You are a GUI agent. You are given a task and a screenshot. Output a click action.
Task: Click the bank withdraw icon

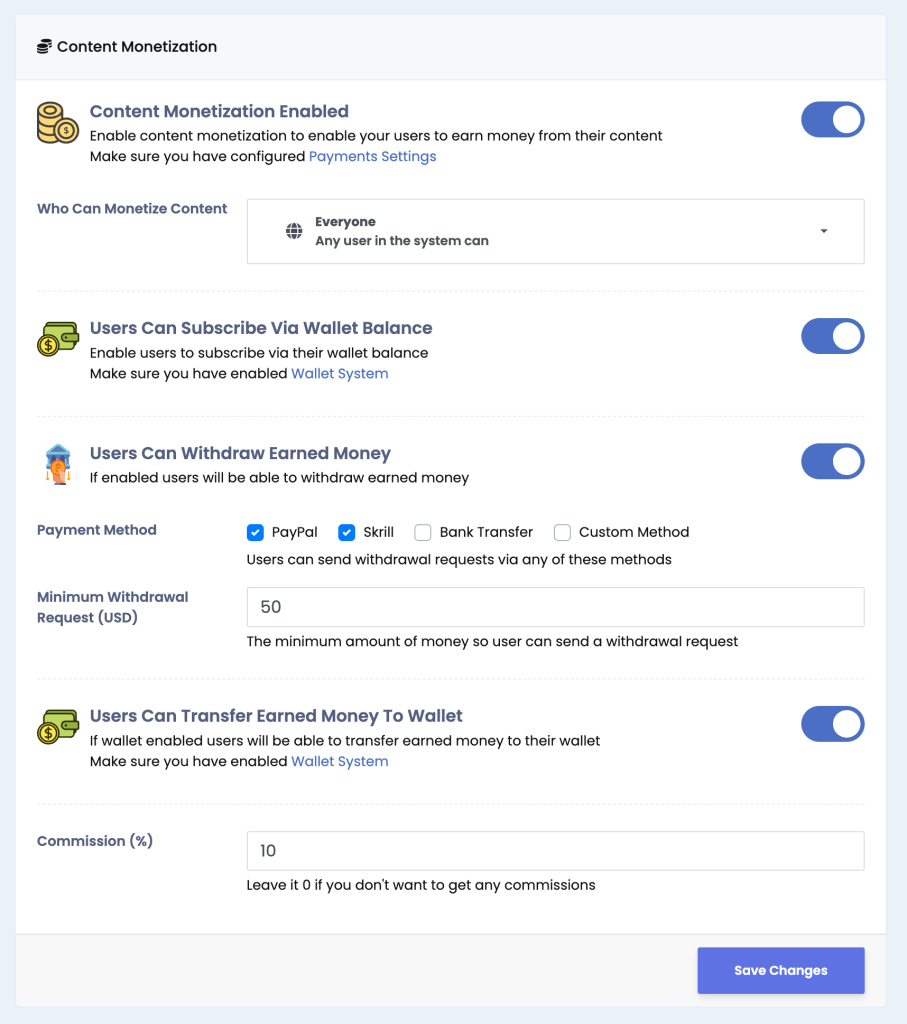point(57,464)
